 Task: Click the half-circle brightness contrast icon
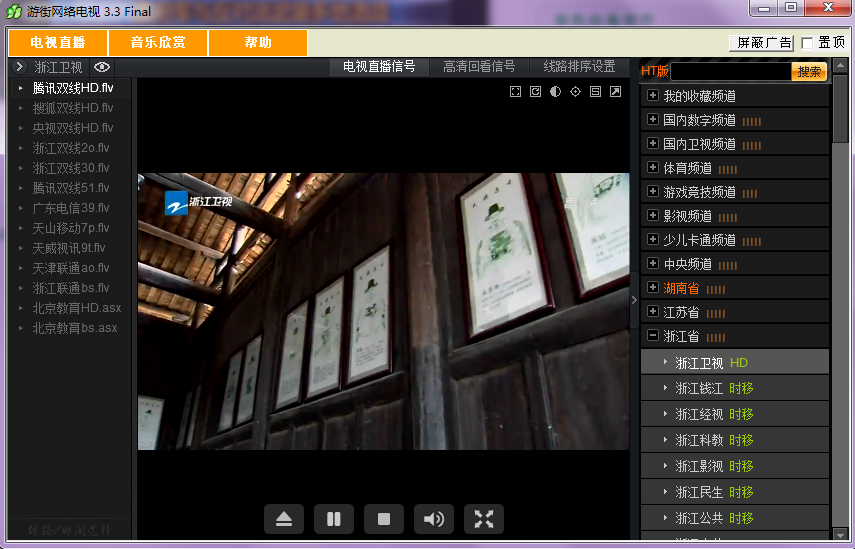tap(555, 92)
